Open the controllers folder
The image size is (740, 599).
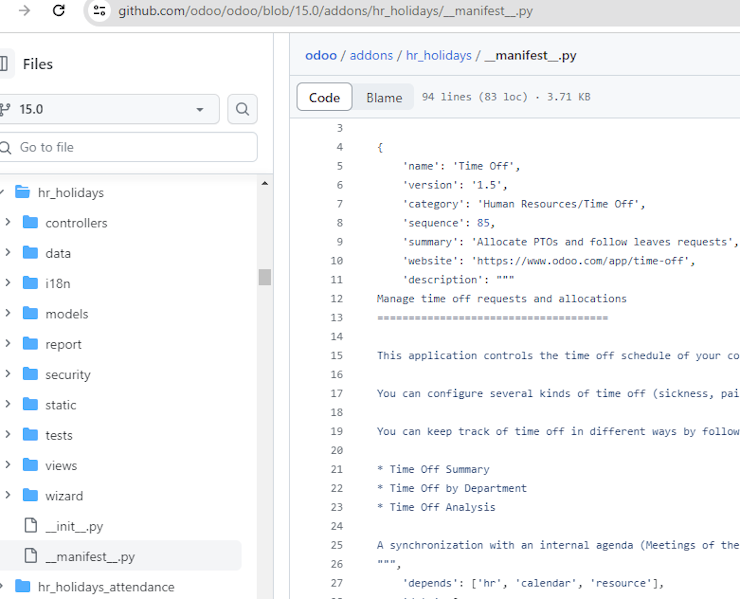(76, 223)
